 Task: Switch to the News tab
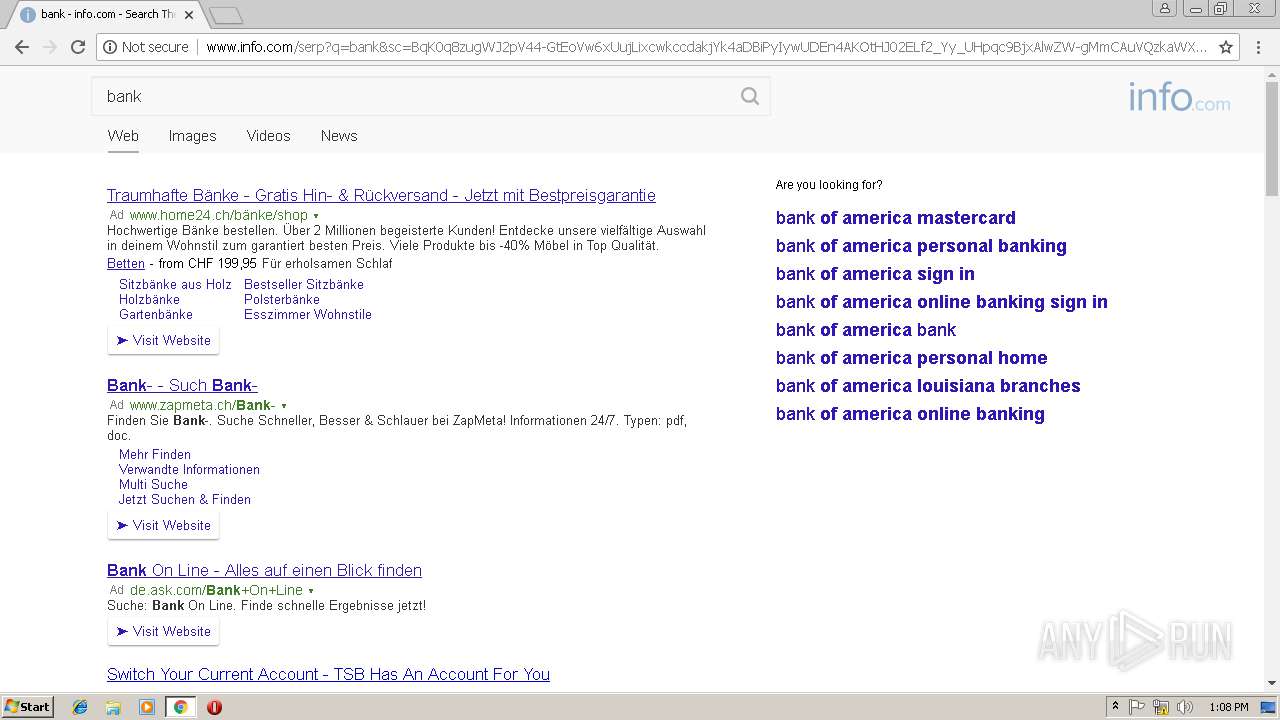339,136
